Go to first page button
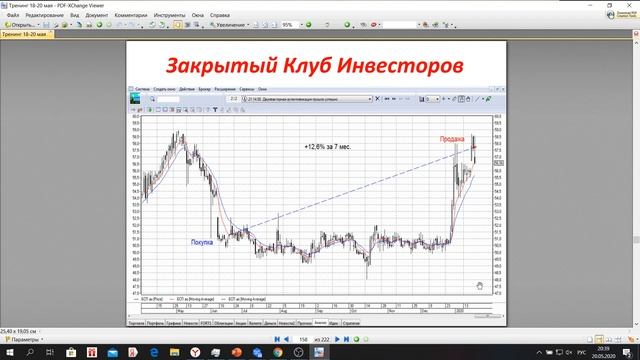Image resolution: width=640 pixels, height=360 pixels. coord(277,339)
